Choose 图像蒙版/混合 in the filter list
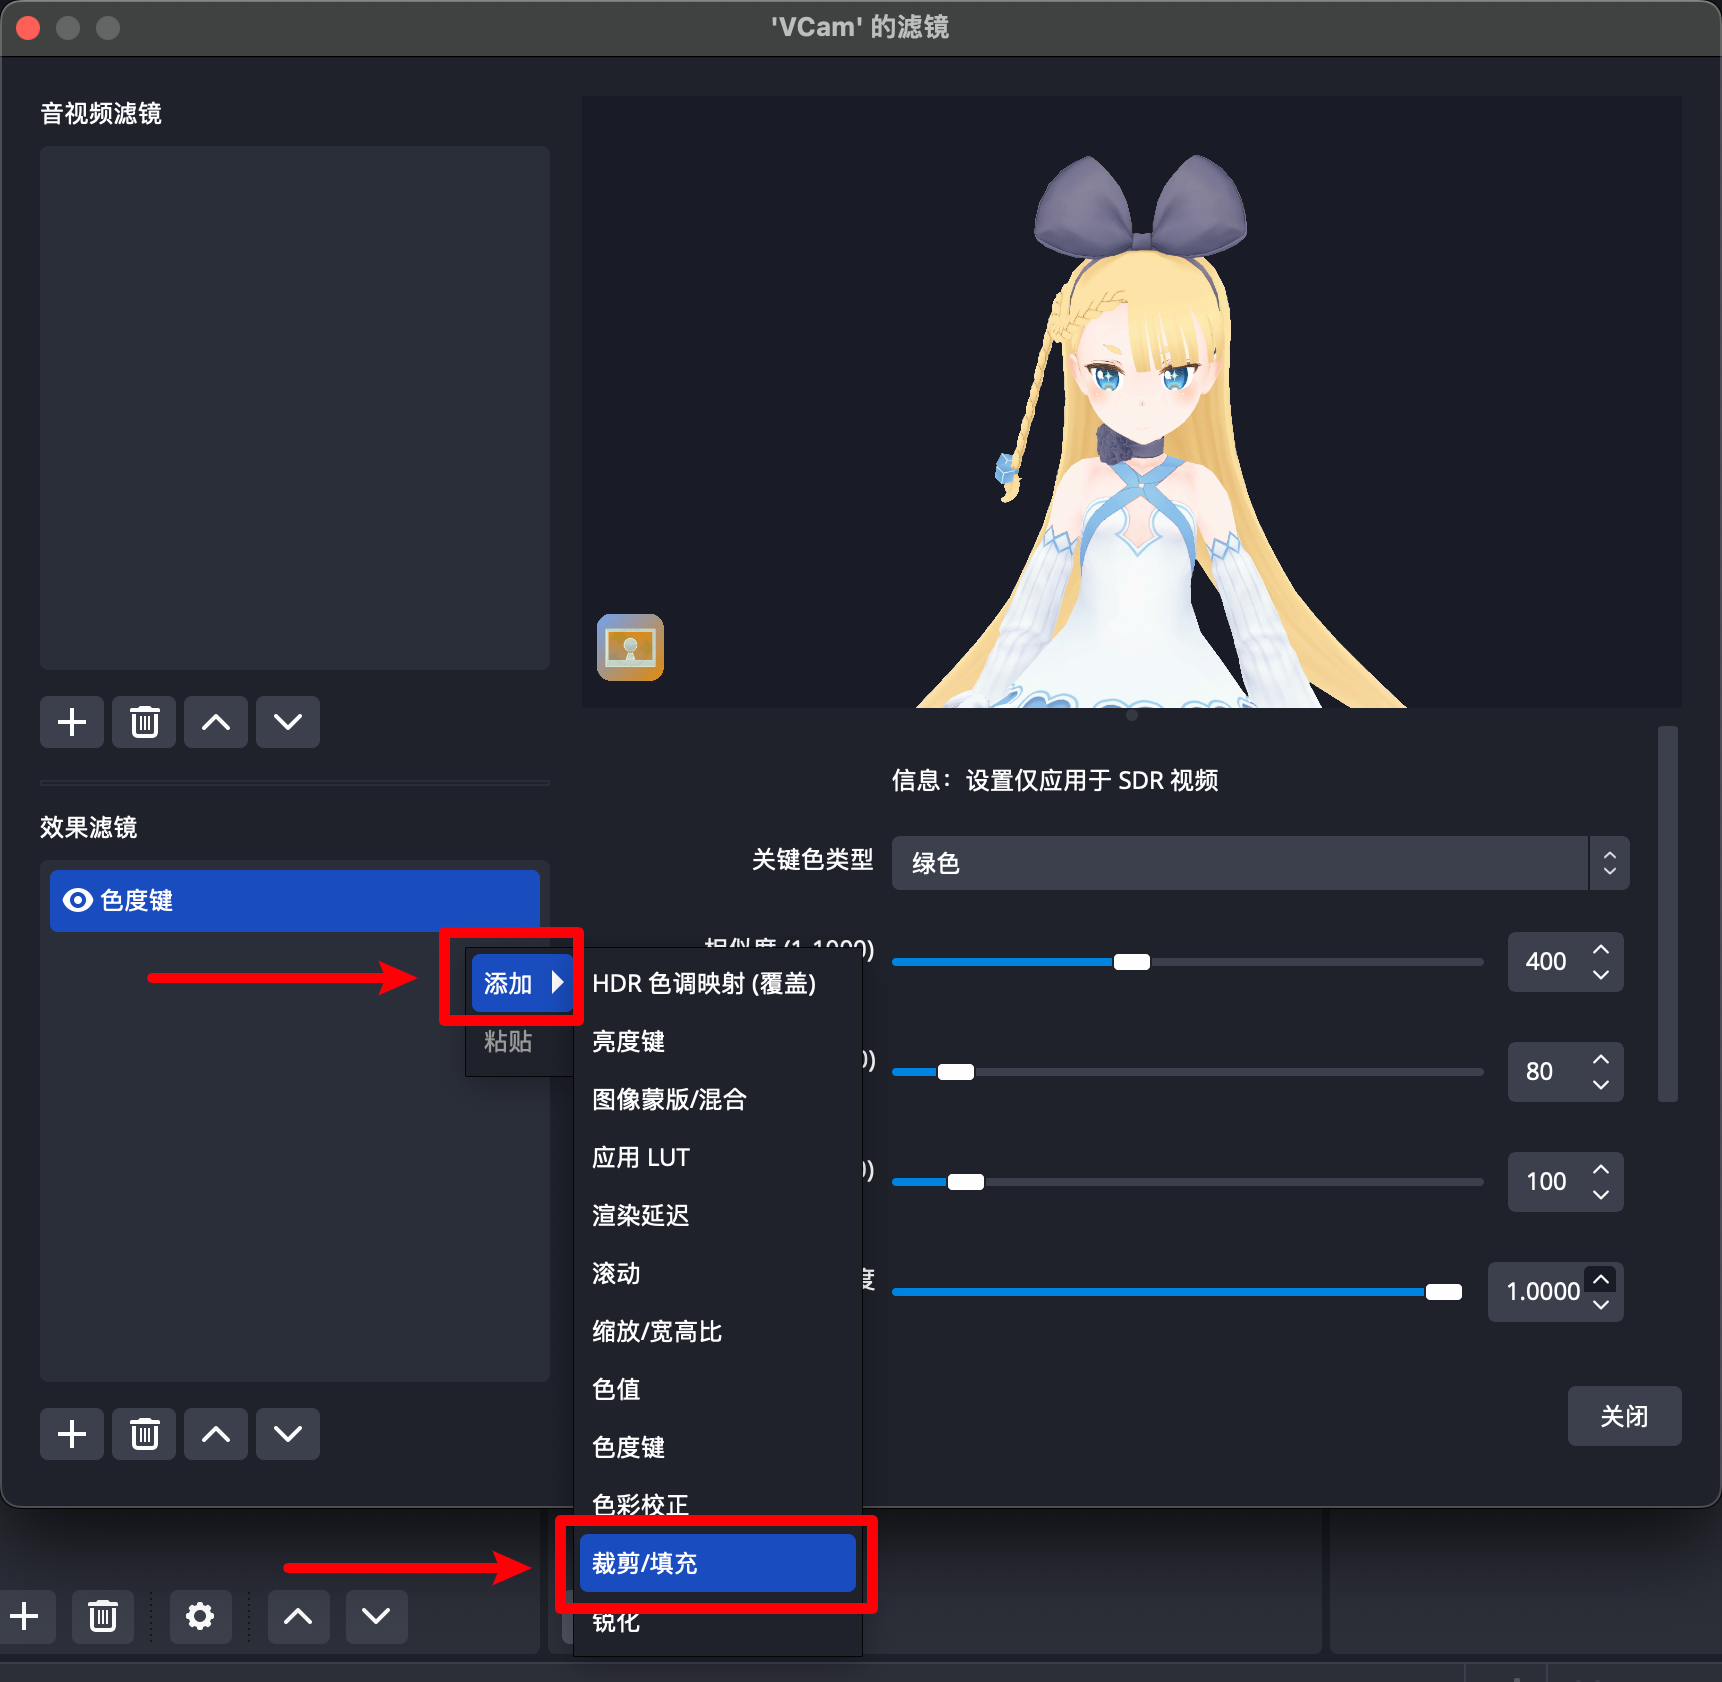 pos(670,1099)
